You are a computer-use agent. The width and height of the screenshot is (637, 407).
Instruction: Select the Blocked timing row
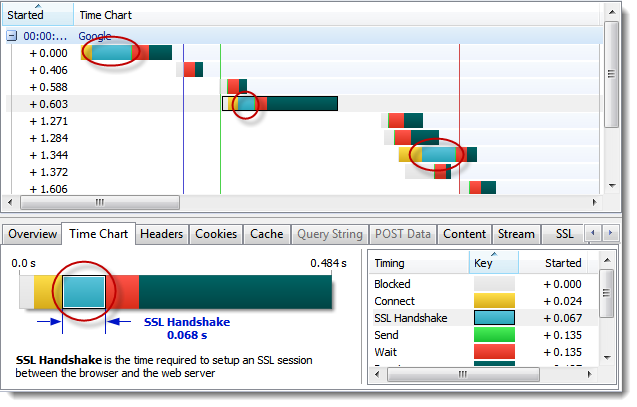click(x=483, y=284)
